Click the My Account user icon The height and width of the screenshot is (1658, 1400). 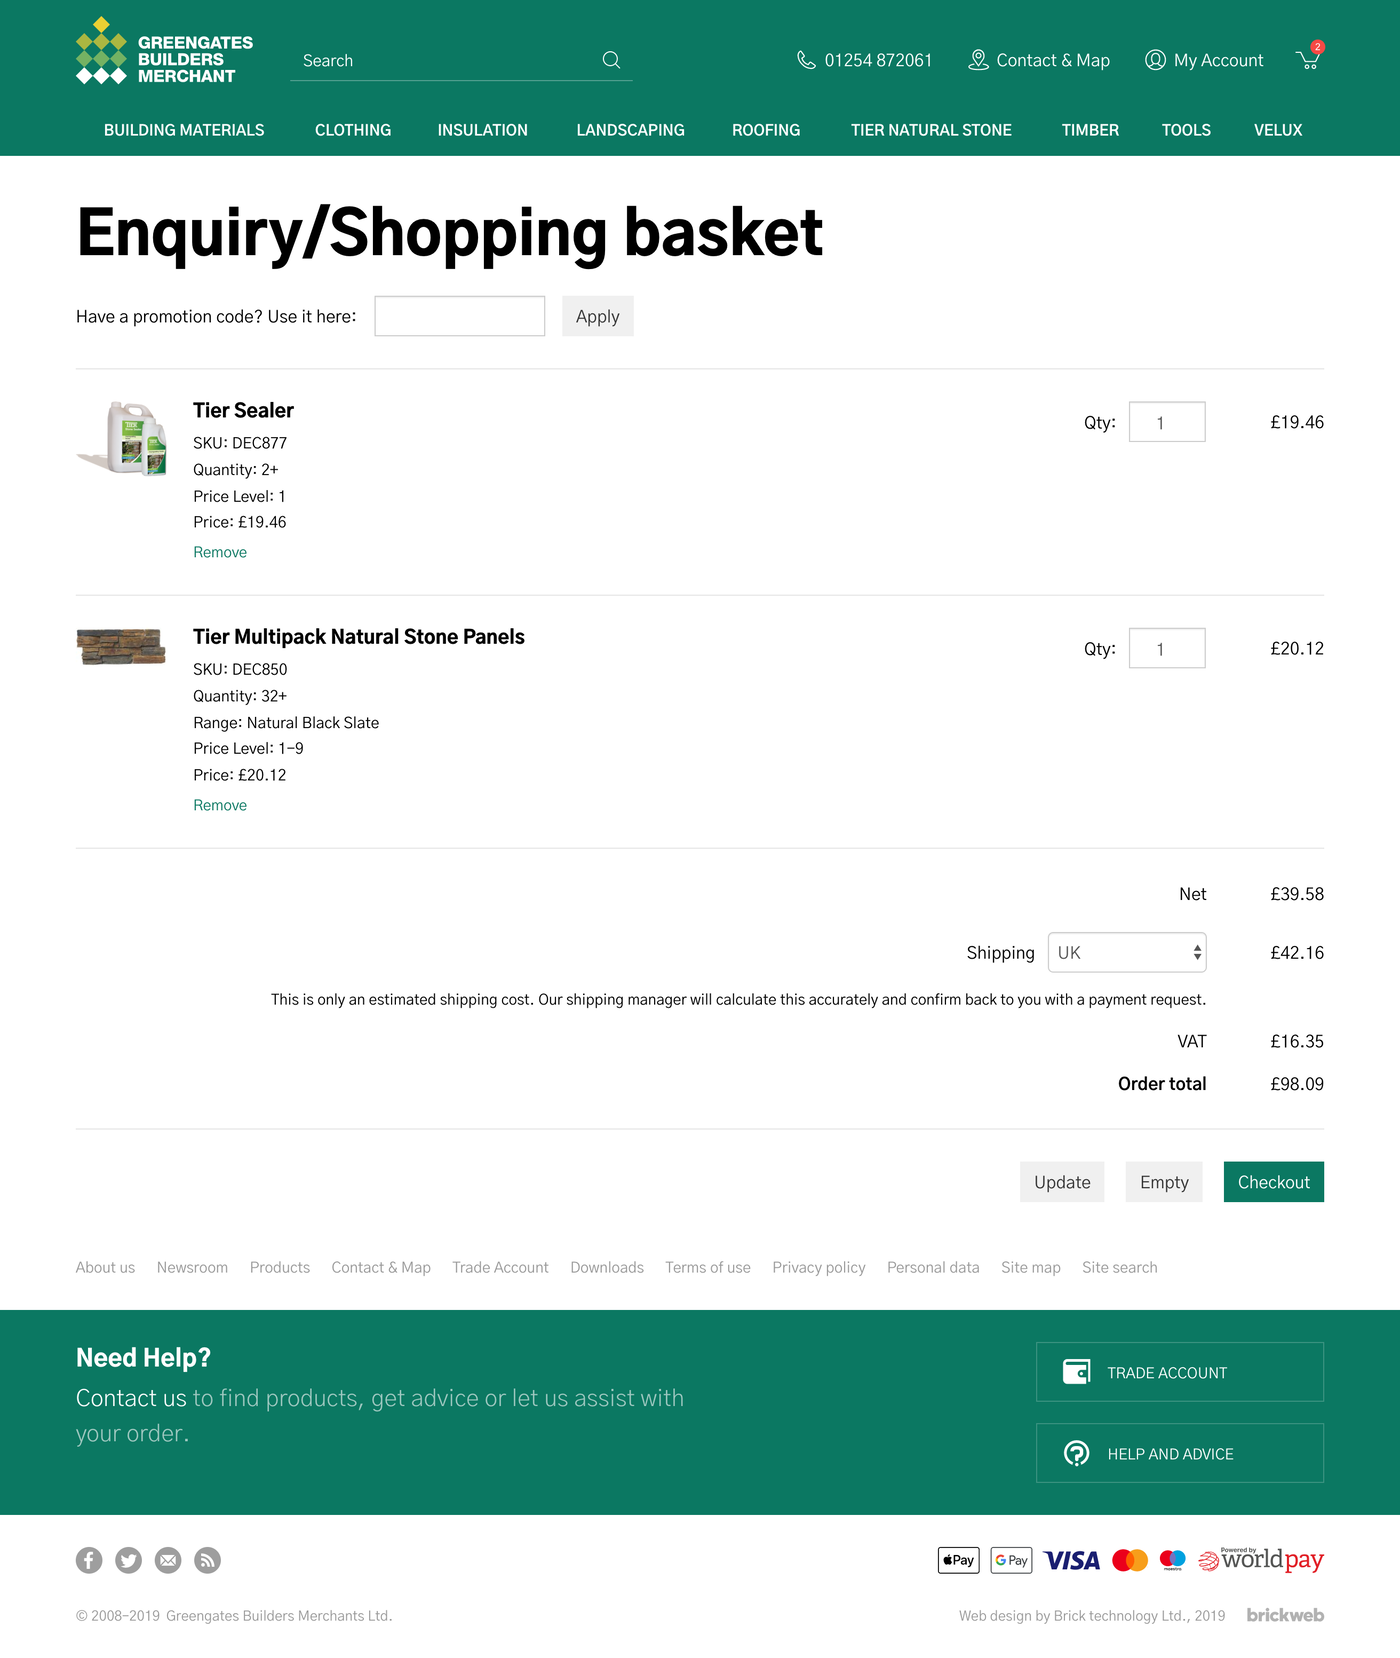(x=1155, y=60)
